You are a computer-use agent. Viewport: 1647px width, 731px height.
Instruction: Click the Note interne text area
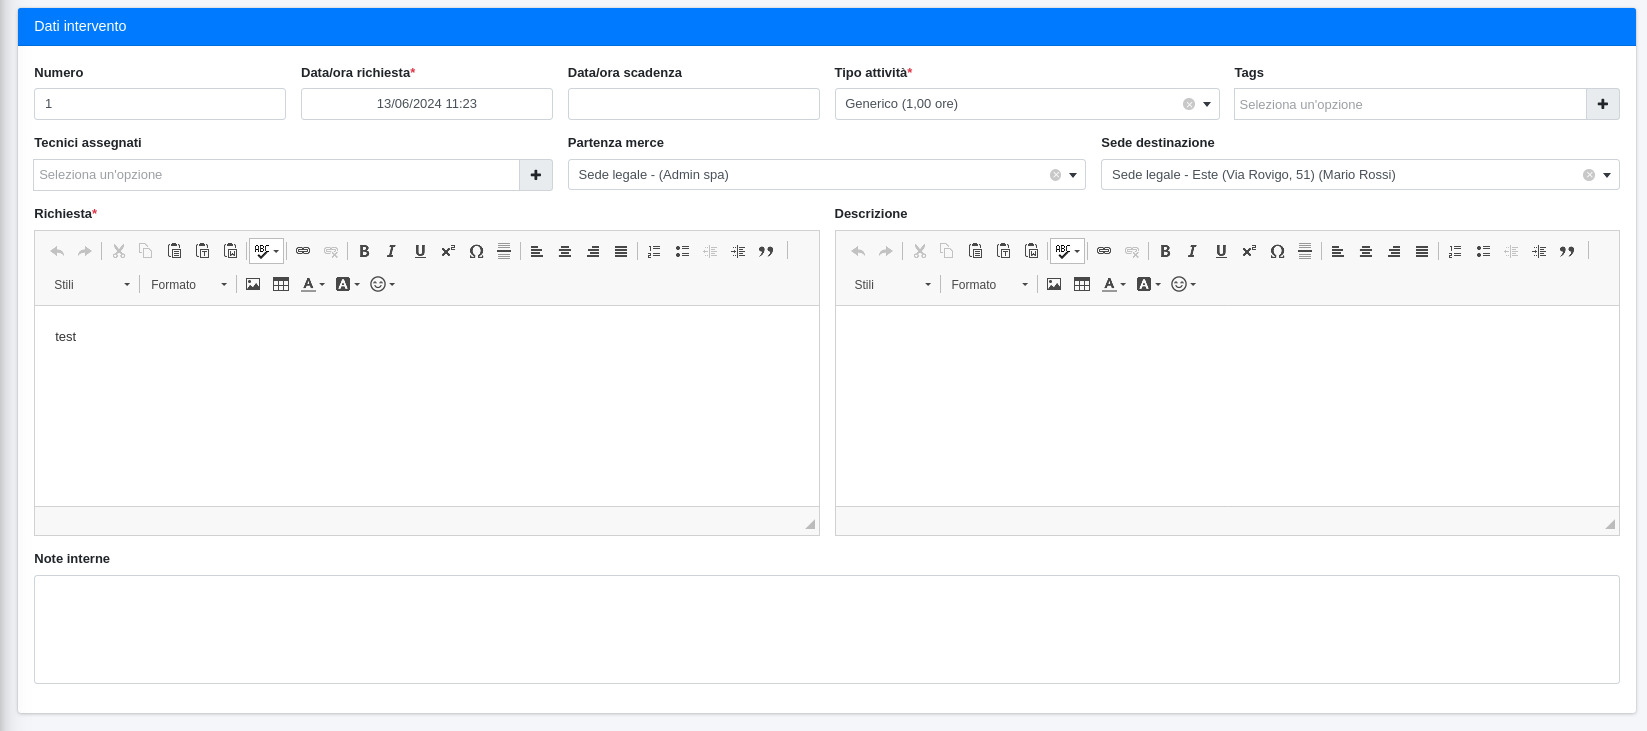pos(826,629)
